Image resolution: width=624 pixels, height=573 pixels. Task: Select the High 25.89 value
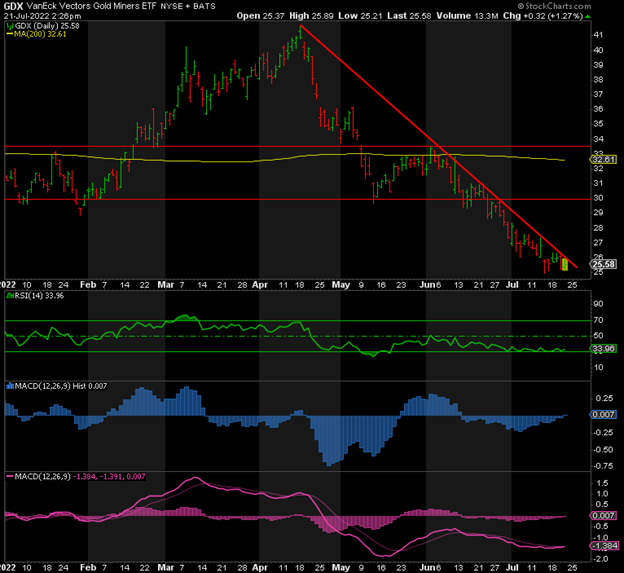point(311,16)
